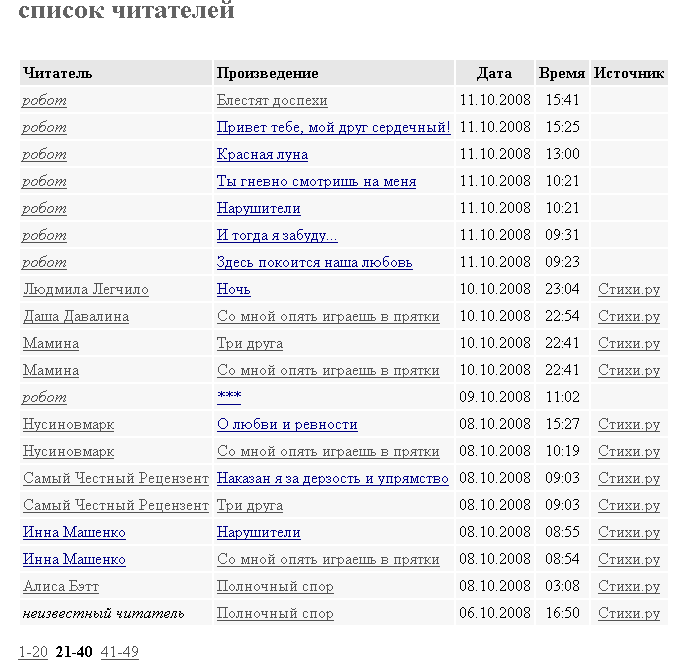The width and height of the screenshot is (677, 668).
Task: Click the time "23:04"
Action: point(562,289)
